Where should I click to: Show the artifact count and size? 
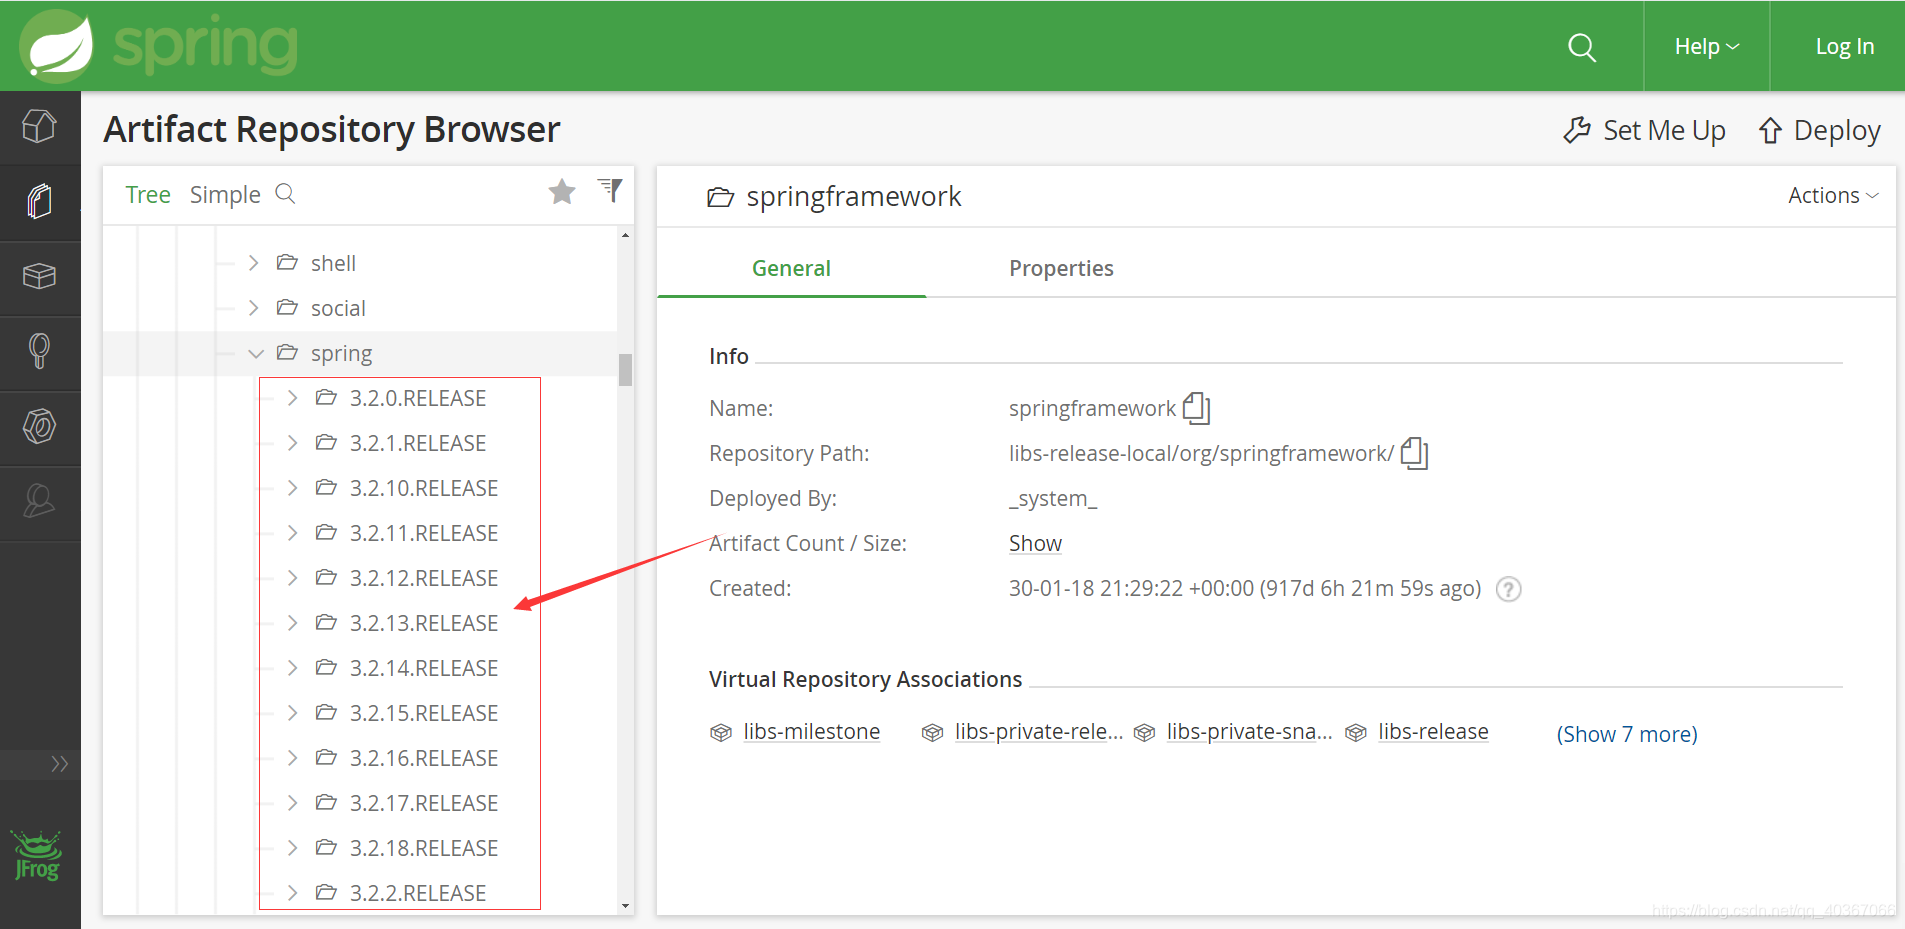pyautogui.click(x=1035, y=543)
